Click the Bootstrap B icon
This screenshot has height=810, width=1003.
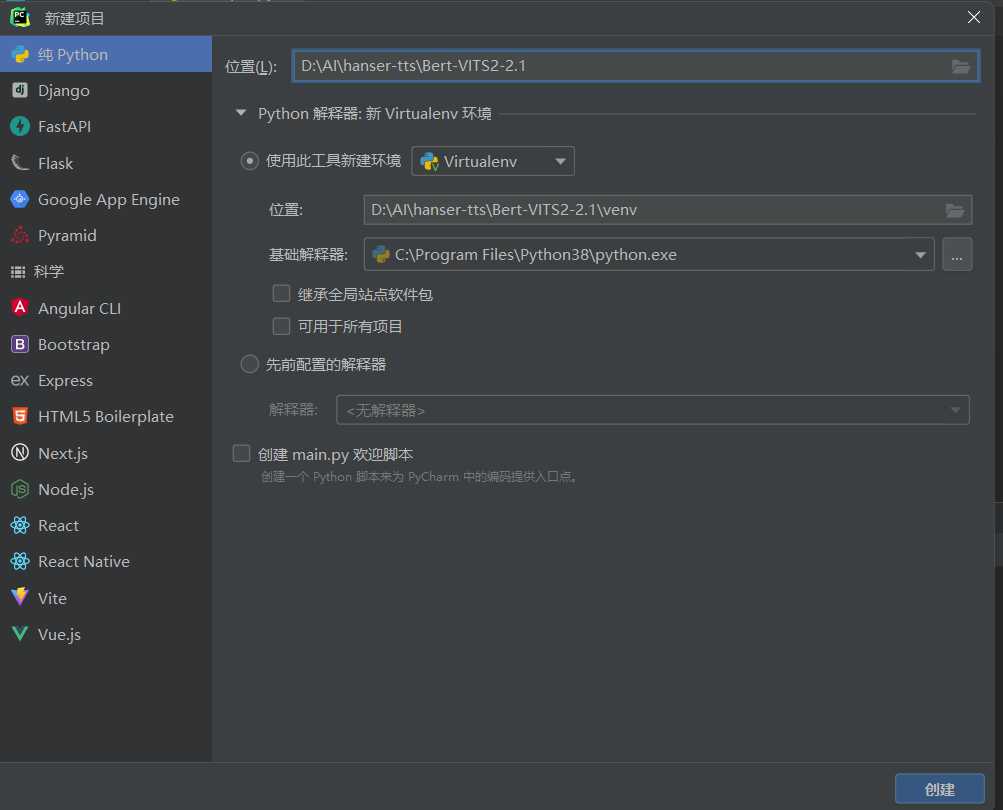20,344
